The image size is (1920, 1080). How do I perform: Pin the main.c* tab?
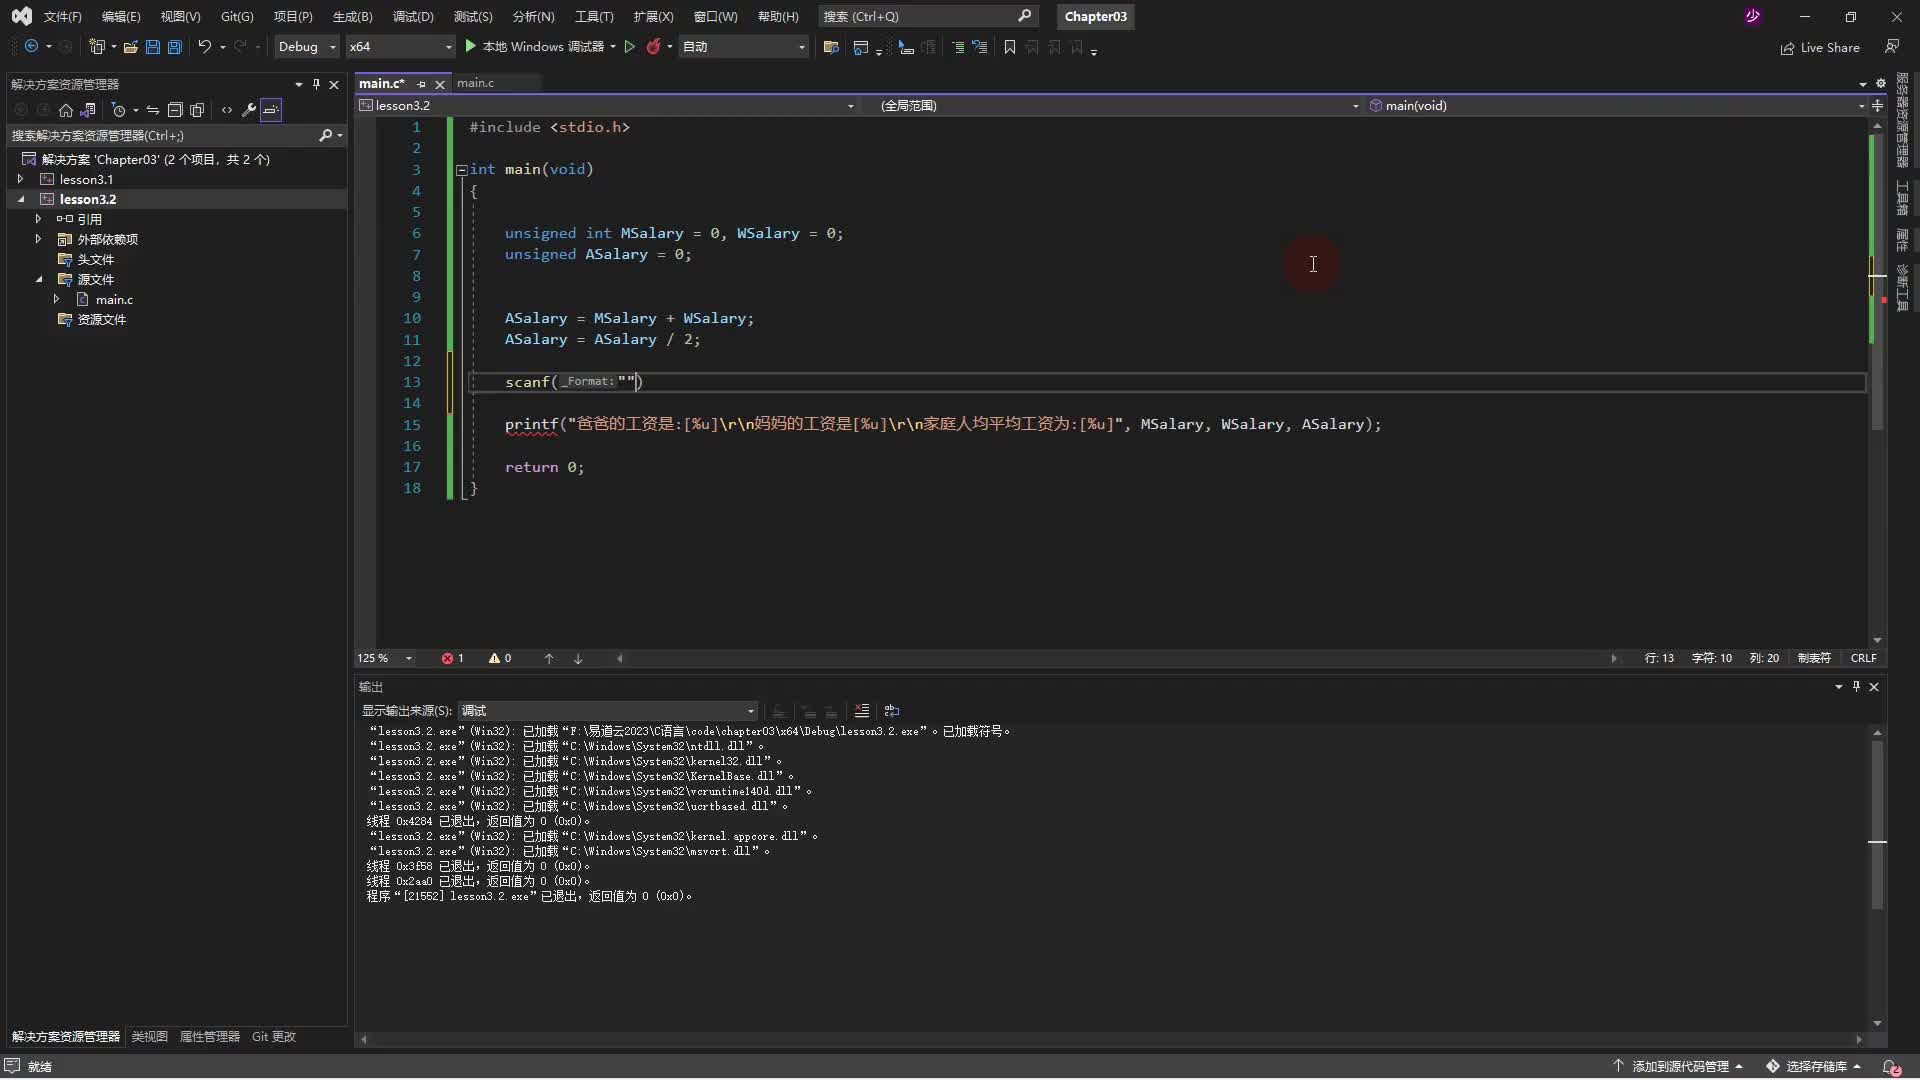421,84
